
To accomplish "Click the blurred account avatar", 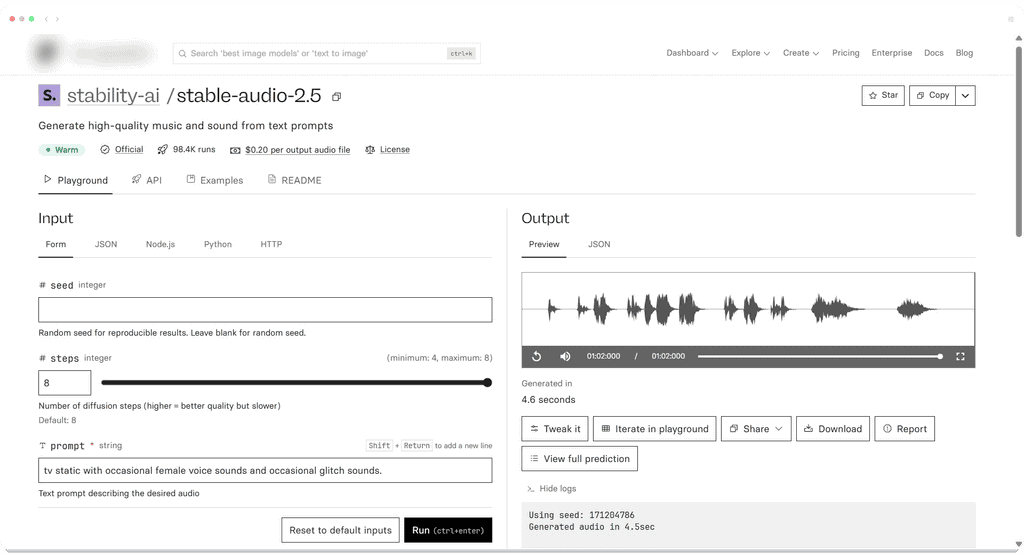I will tap(46, 53).
